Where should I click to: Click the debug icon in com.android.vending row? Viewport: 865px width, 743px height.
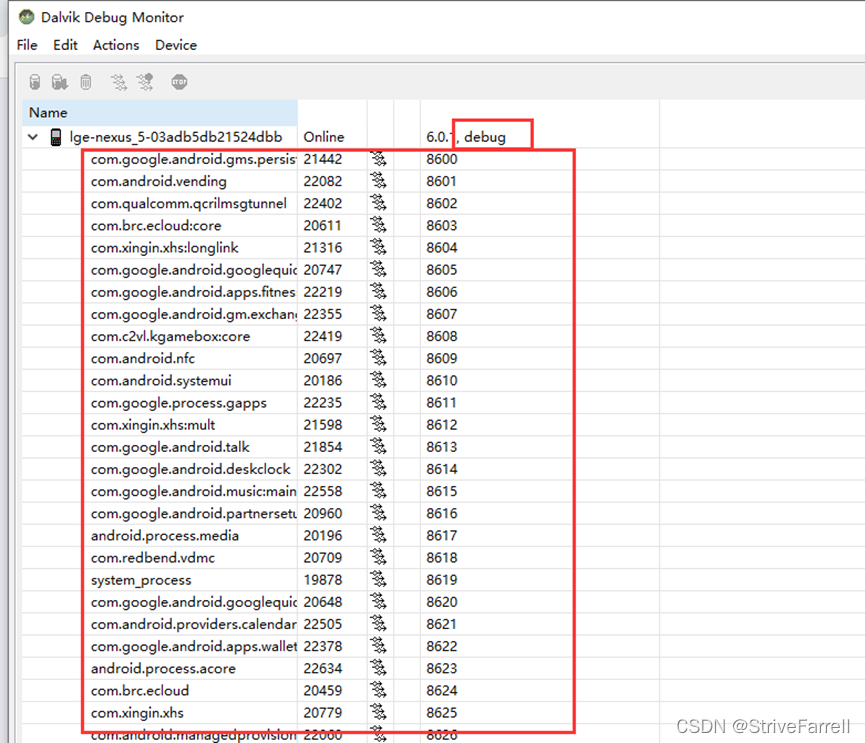[x=378, y=181]
